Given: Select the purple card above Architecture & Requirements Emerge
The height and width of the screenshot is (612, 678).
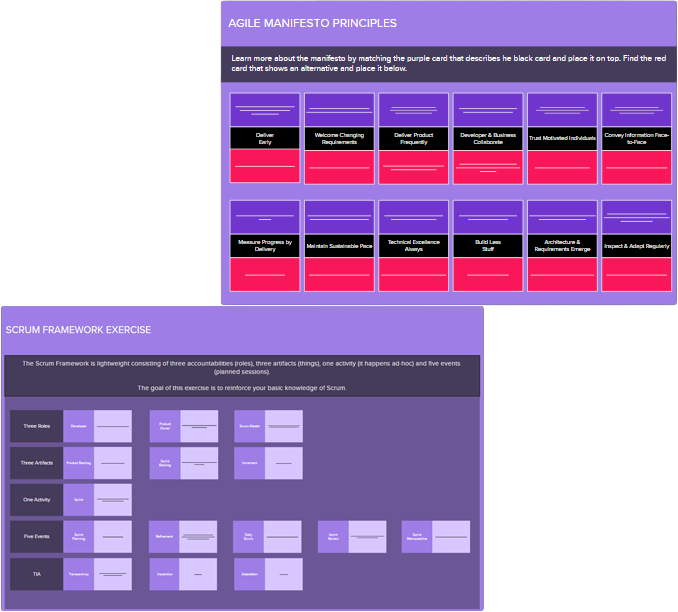Looking at the screenshot, I should [x=562, y=215].
